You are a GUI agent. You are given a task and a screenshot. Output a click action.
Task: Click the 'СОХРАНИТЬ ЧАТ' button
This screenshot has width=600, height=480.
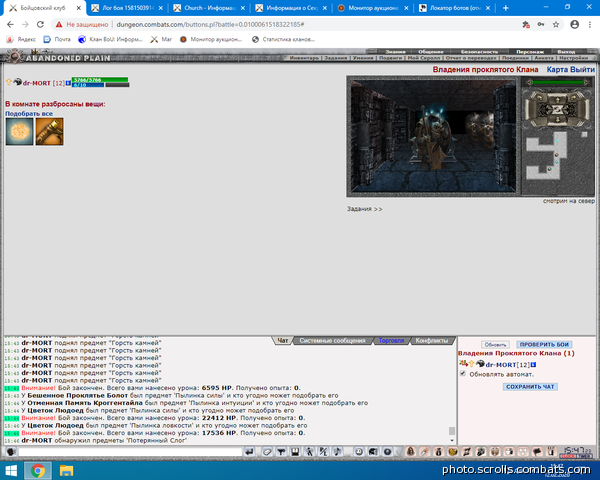pos(530,387)
